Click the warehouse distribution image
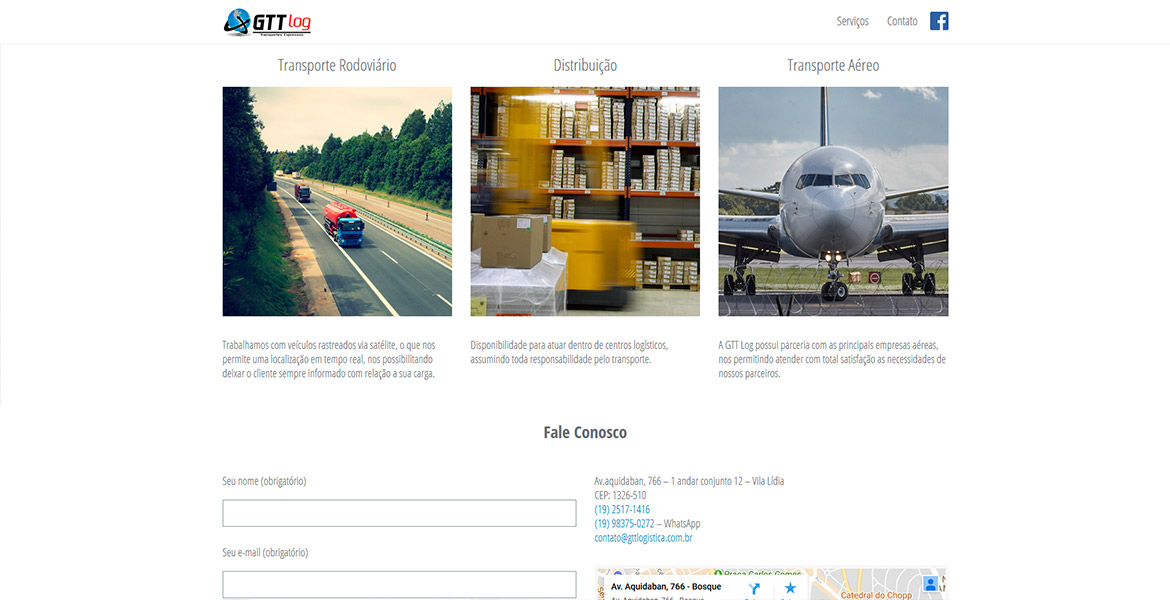1170x600 pixels. coord(585,201)
